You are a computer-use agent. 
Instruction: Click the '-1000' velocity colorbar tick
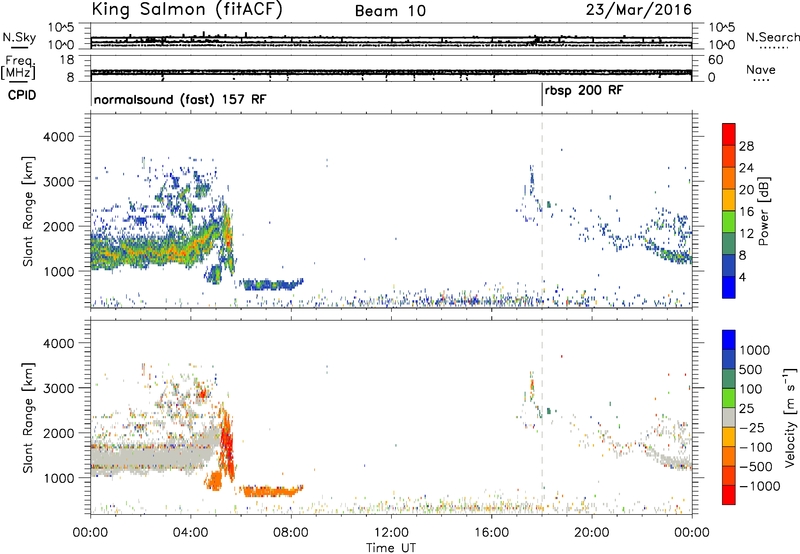760,486
